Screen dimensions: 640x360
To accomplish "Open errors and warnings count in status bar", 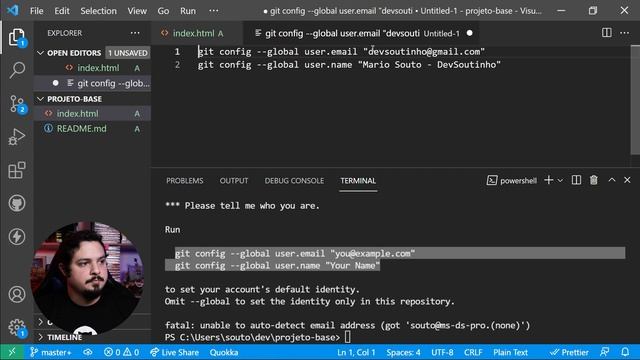I will click(x=121, y=352).
